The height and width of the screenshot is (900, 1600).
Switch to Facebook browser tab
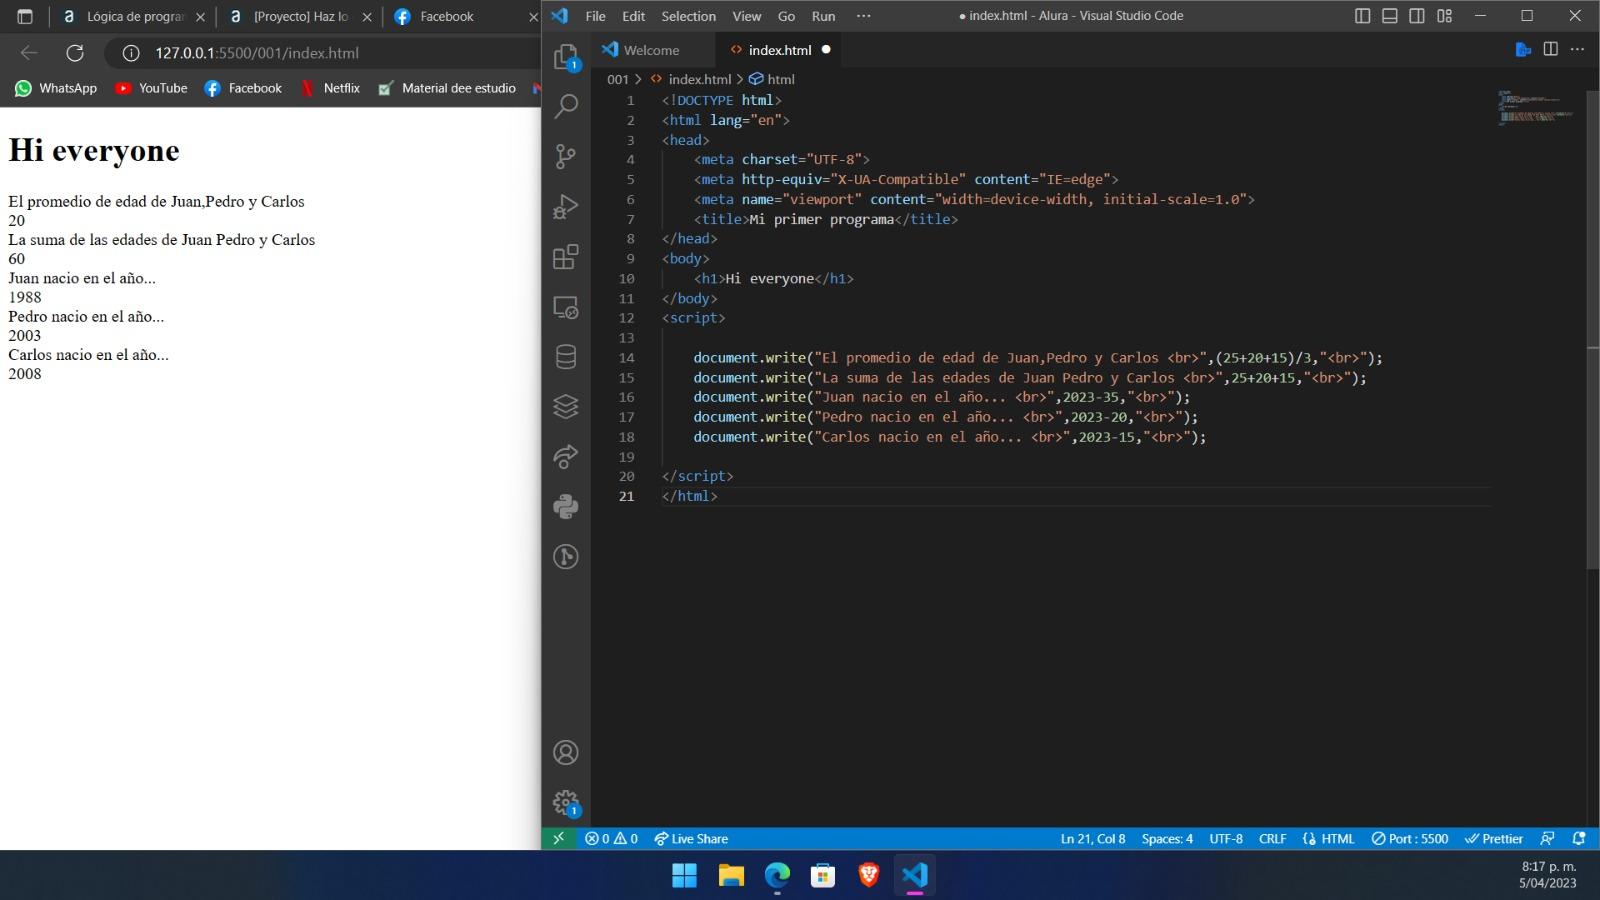(x=464, y=16)
